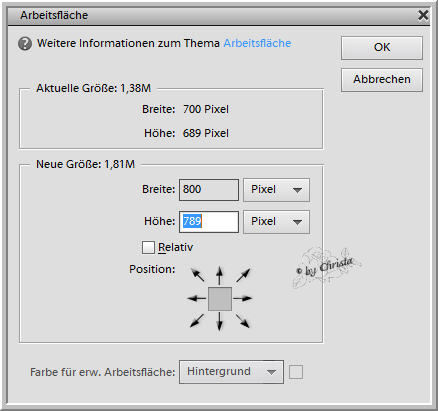
Task: Pick the downward anchor arrow
Action: [219, 321]
